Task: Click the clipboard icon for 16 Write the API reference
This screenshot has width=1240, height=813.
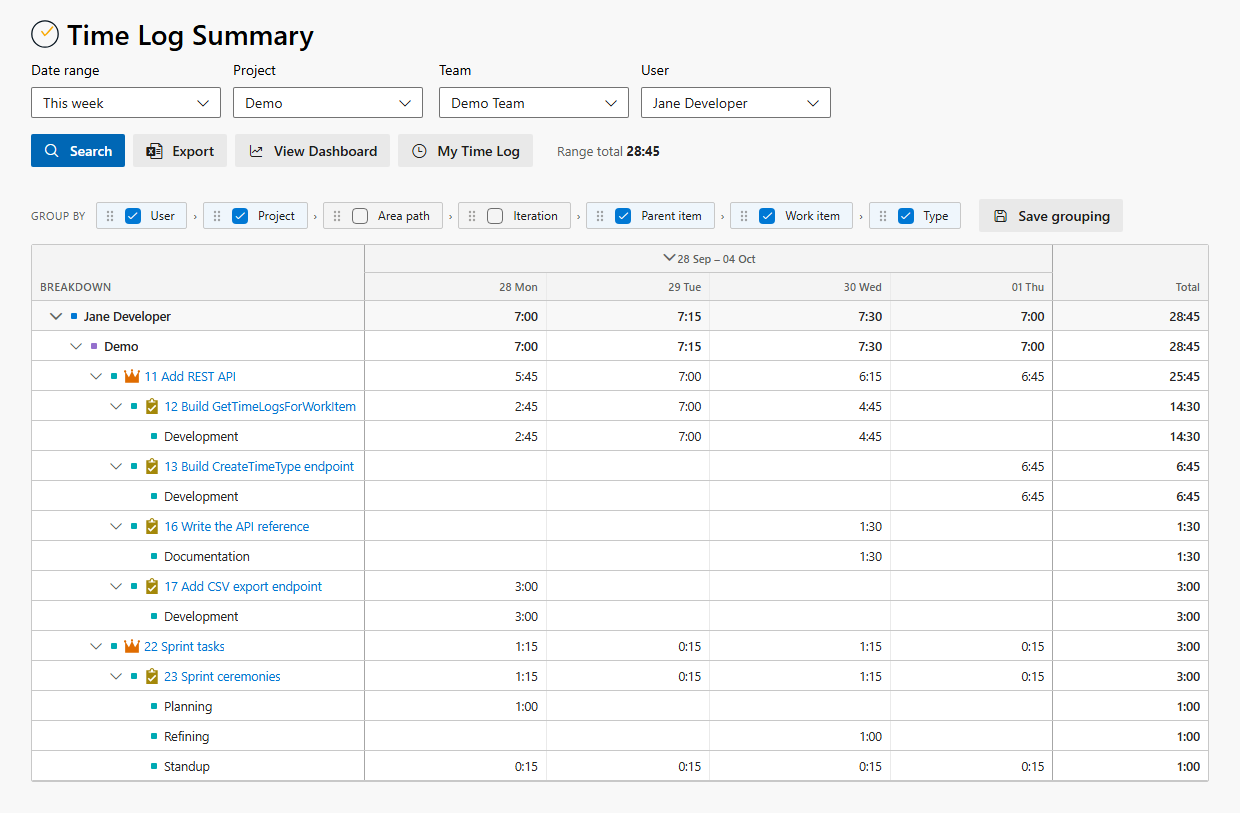Action: tap(152, 527)
